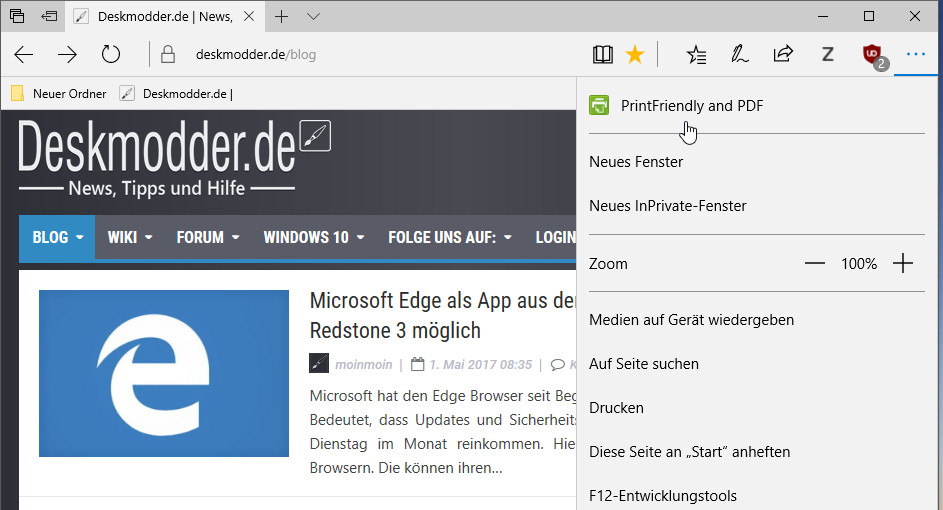Click the 100% zoom value
The height and width of the screenshot is (510, 943).
[x=859, y=263]
